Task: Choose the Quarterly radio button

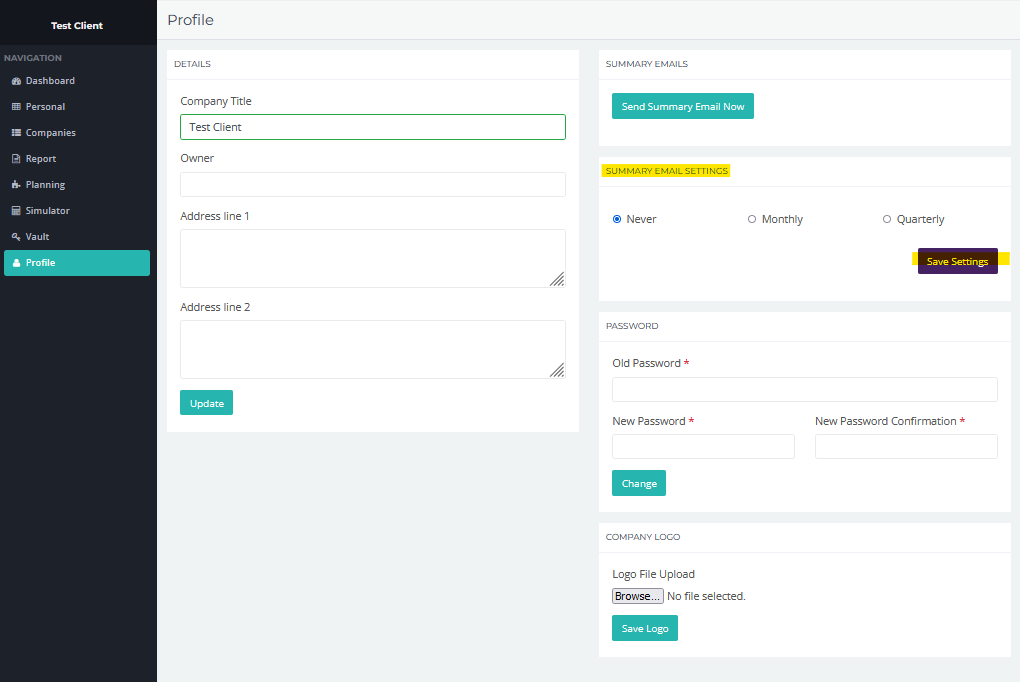Action: [x=887, y=219]
